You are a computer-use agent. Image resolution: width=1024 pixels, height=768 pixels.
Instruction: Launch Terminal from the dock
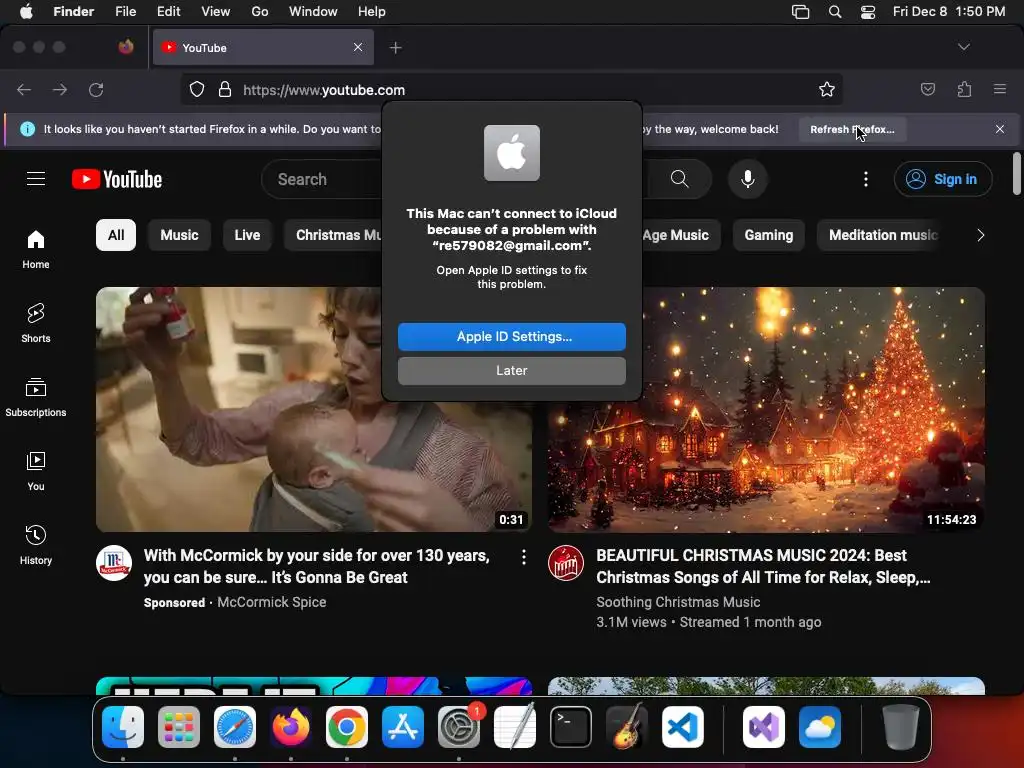point(571,727)
